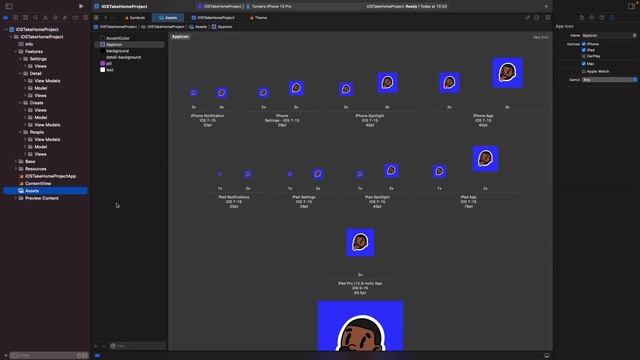This screenshot has width=640, height=360.
Task: Click the plus button in the title bar
Action: (x=546, y=6)
